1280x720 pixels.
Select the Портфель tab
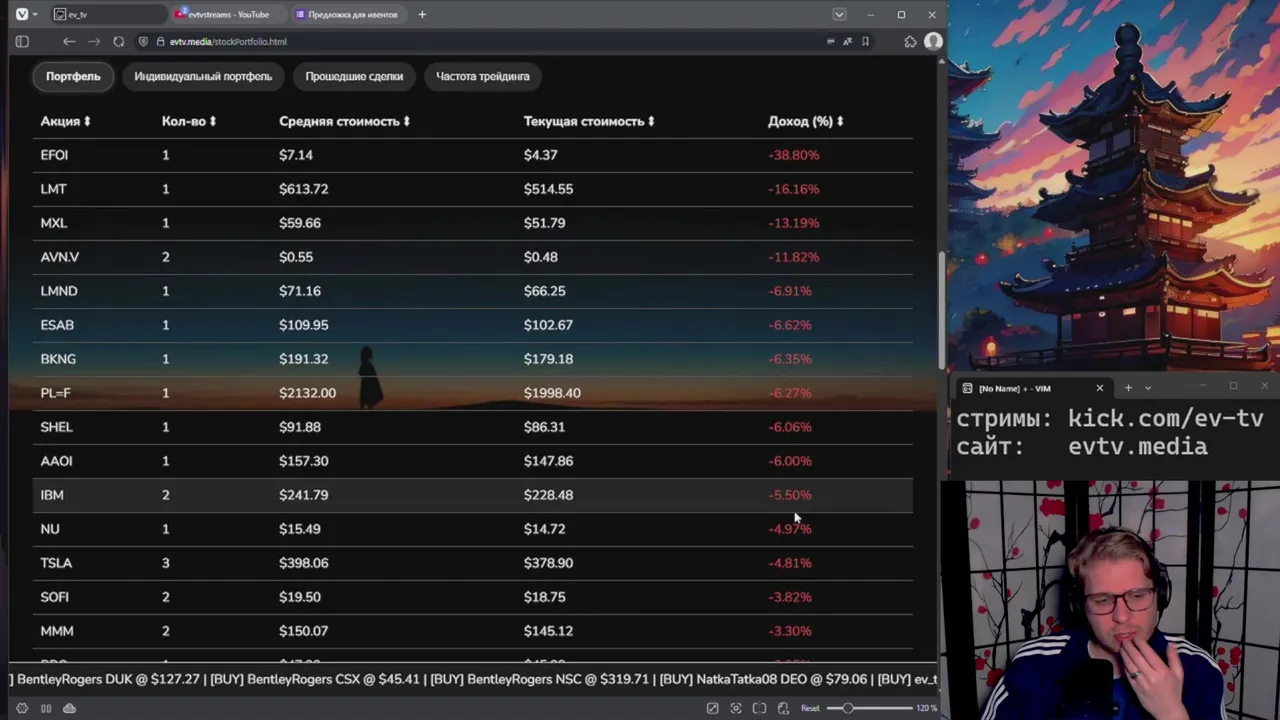pyautogui.click(x=73, y=76)
